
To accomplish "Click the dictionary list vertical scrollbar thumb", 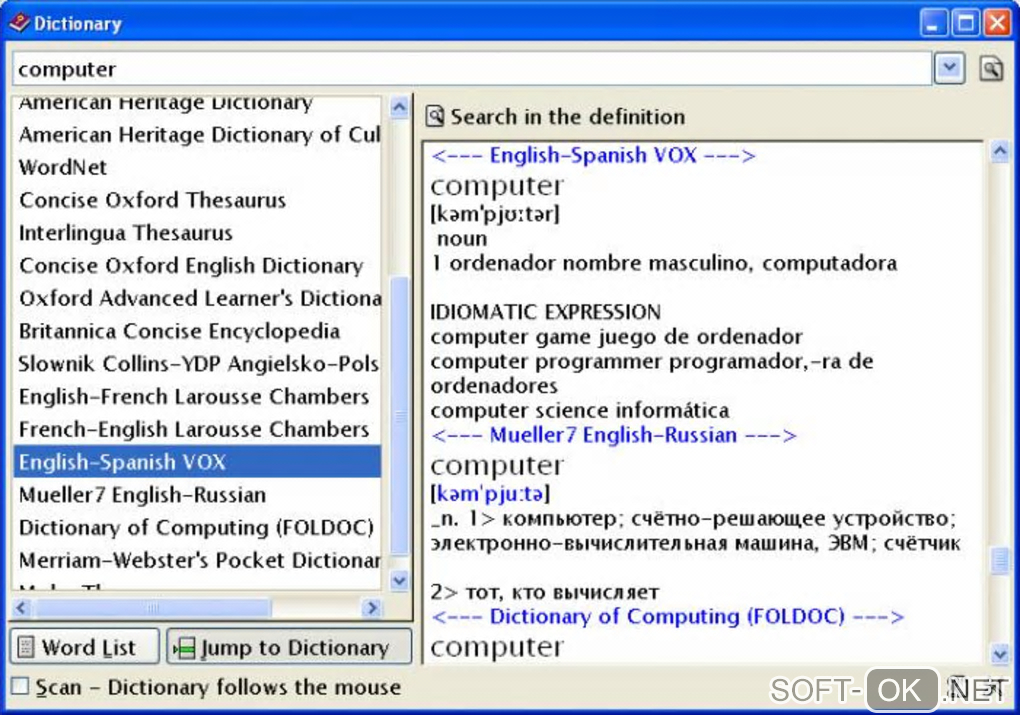I will tap(399, 416).
